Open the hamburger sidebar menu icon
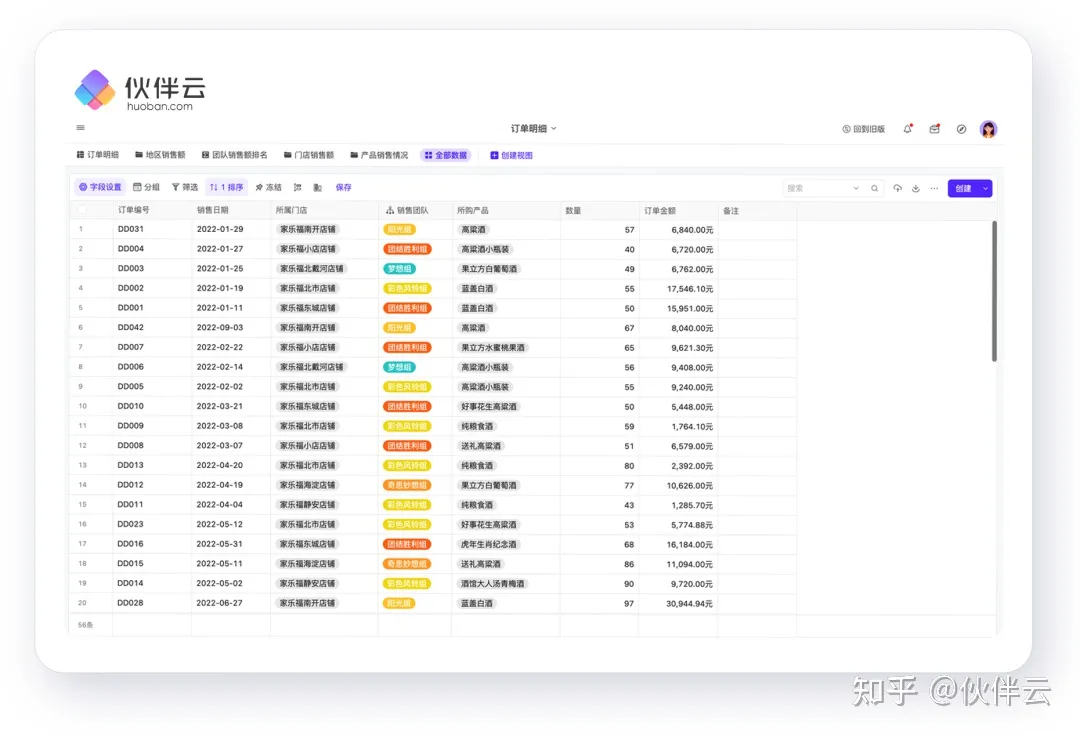This screenshot has width=1080, height=736. (81, 127)
